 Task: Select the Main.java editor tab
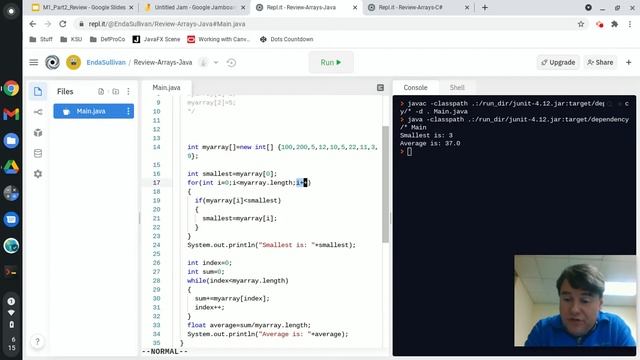click(166, 87)
